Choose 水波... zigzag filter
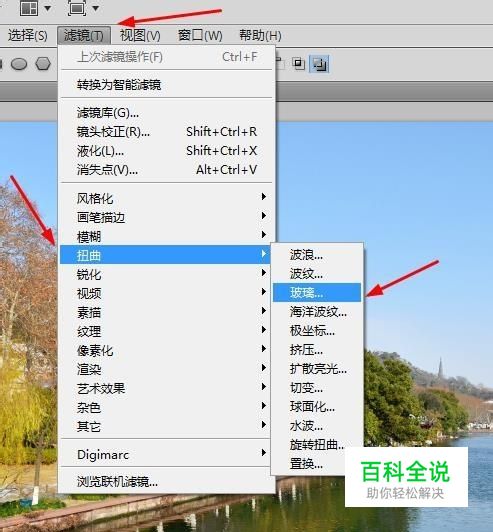This screenshot has width=493, height=532. 317,425
